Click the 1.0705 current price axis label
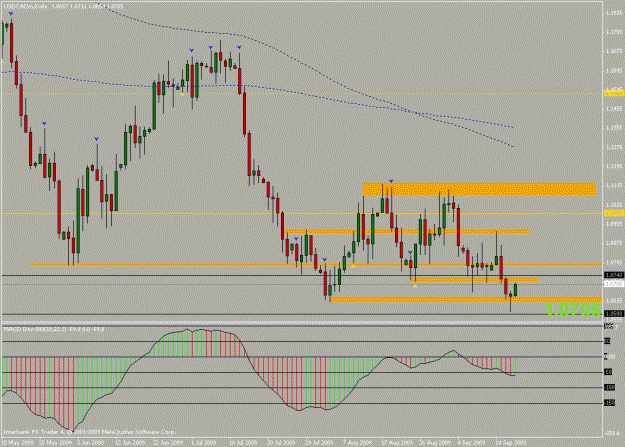 point(614,284)
